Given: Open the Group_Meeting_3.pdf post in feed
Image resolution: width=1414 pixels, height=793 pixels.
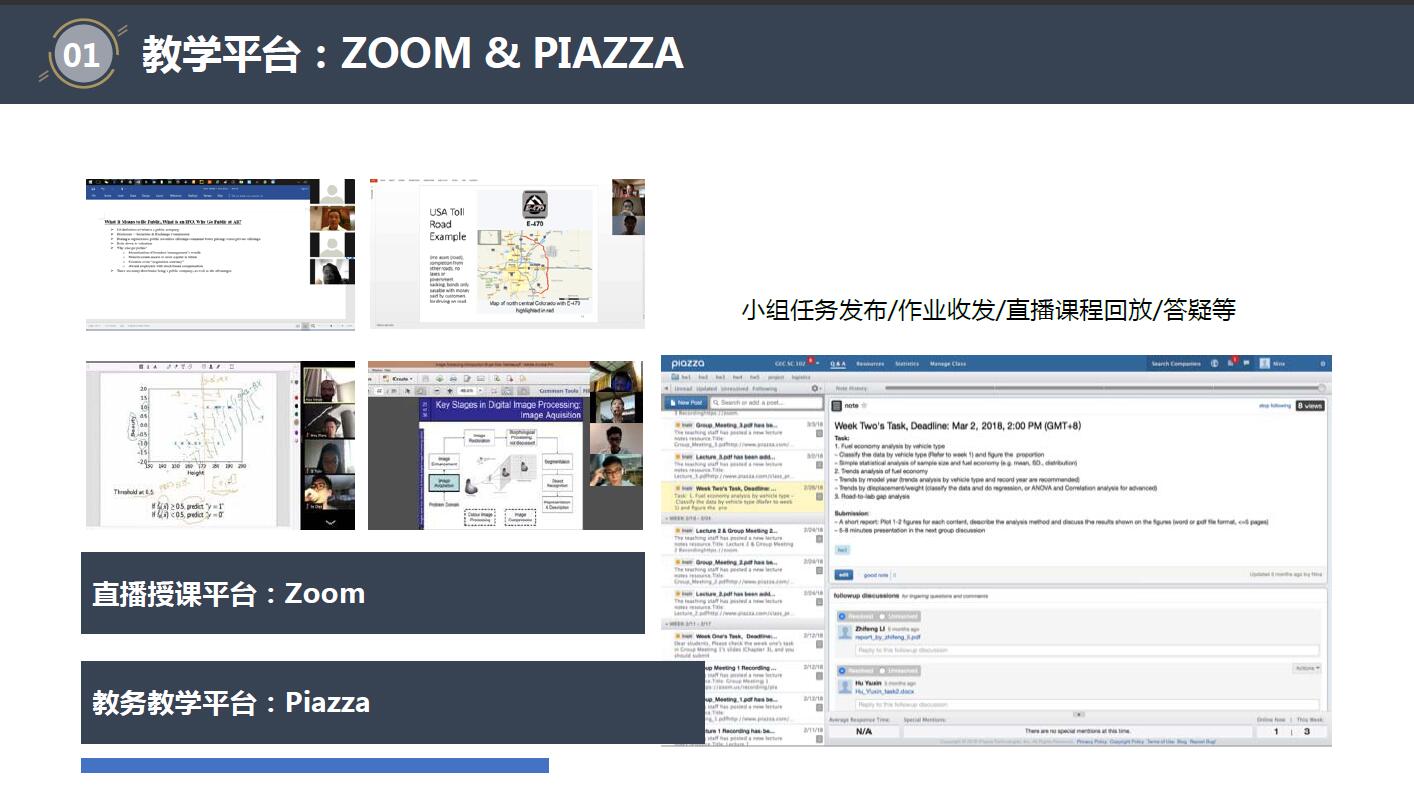Looking at the screenshot, I should (744, 433).
